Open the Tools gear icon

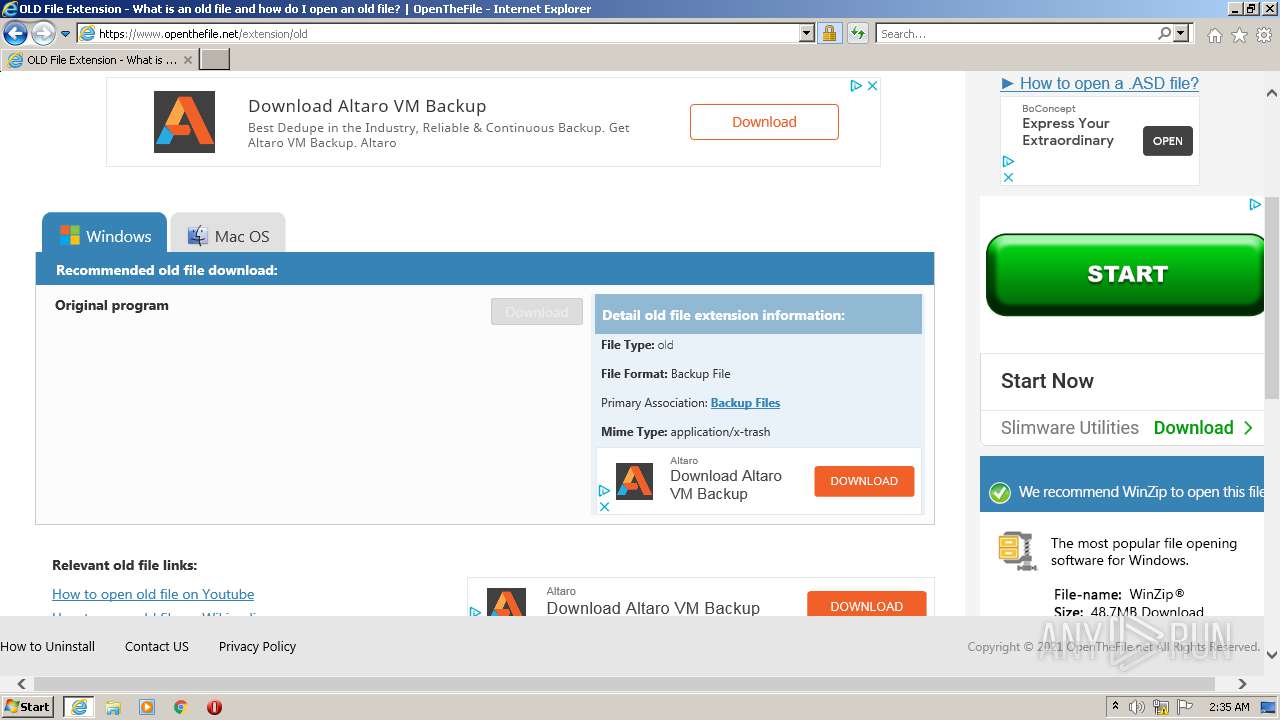tap(1264, 35)
